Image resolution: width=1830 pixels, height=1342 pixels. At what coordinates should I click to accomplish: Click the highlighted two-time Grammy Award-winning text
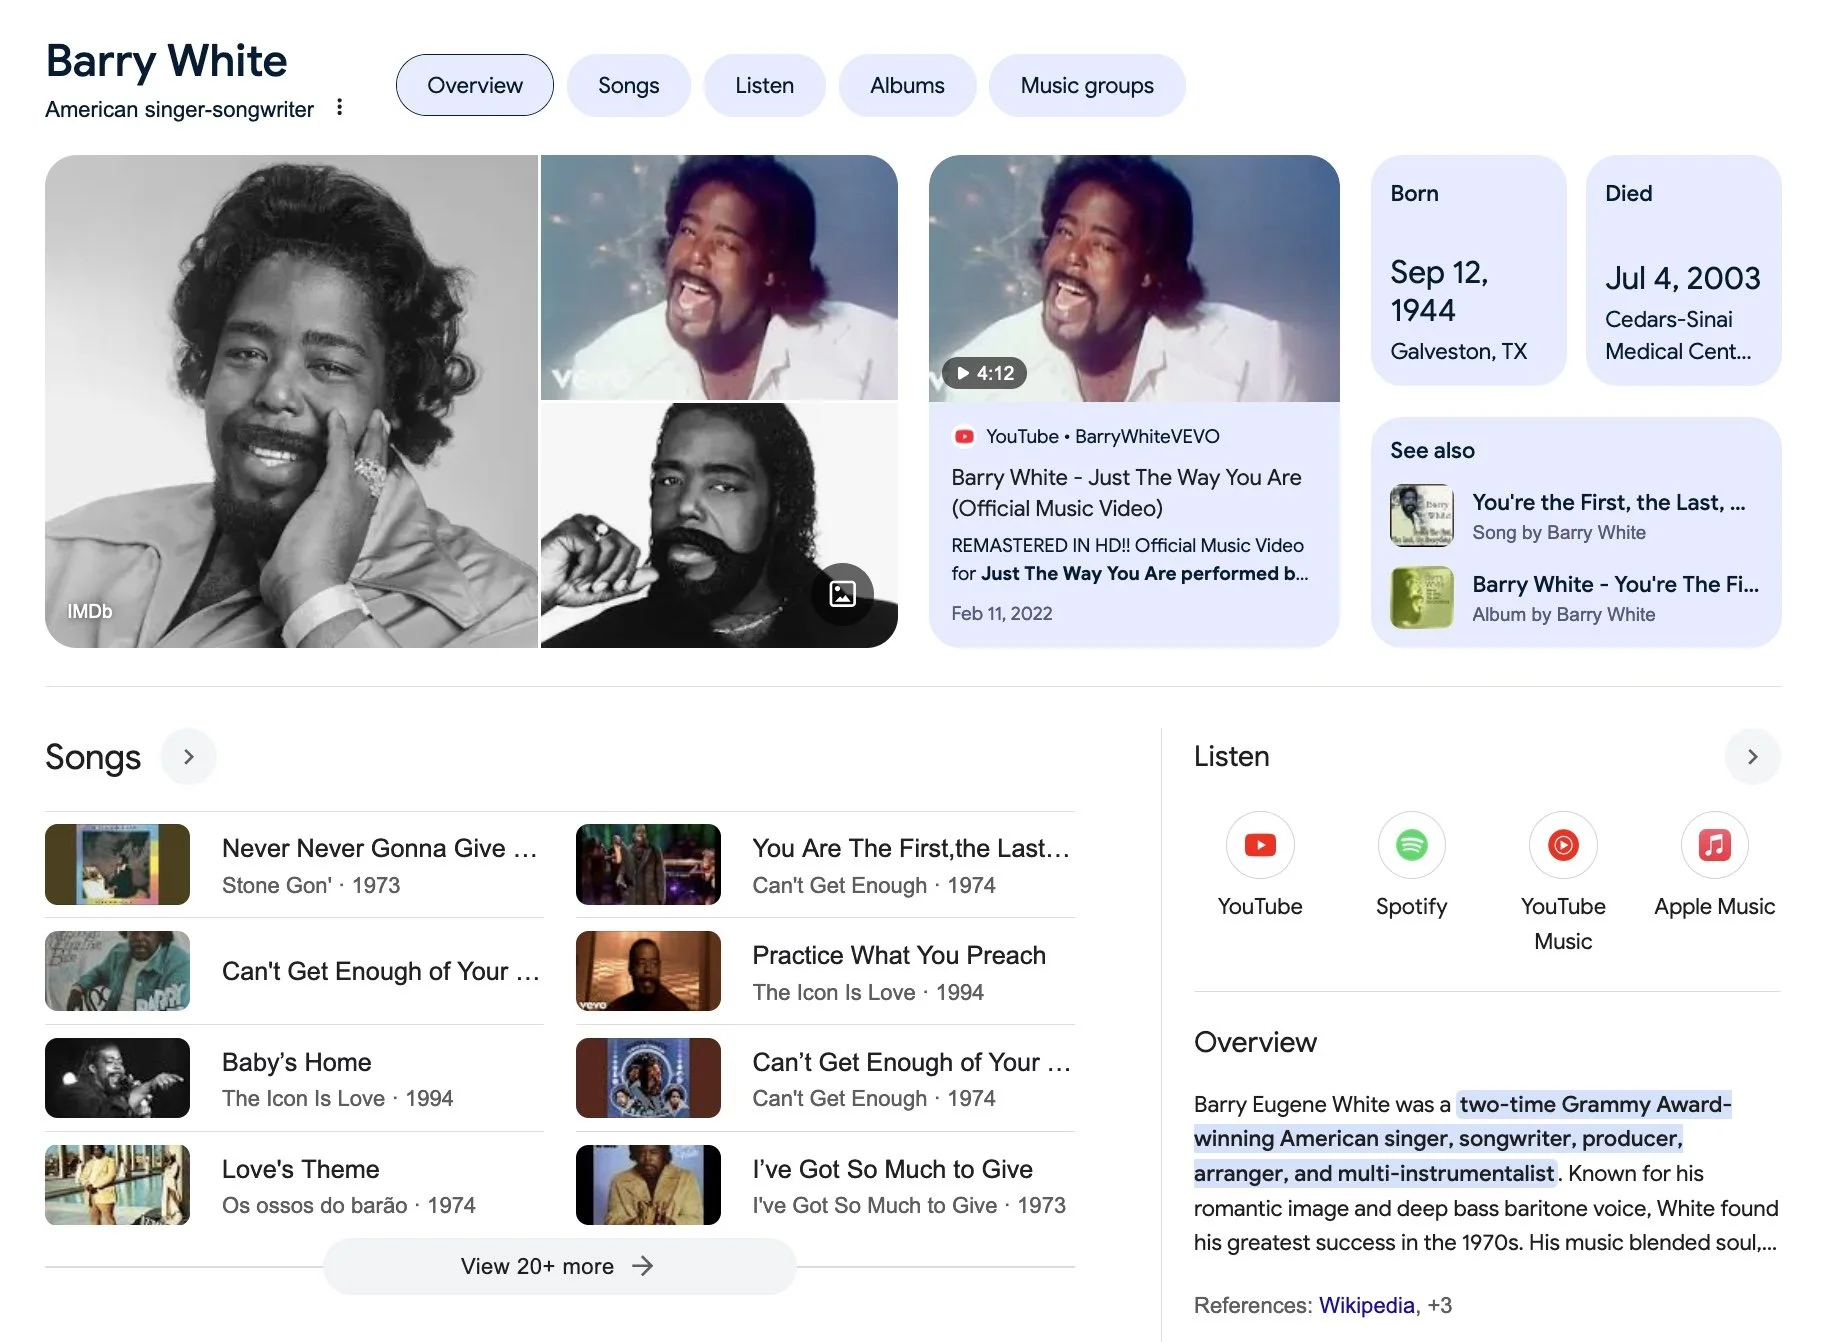coord(1463,1138)
